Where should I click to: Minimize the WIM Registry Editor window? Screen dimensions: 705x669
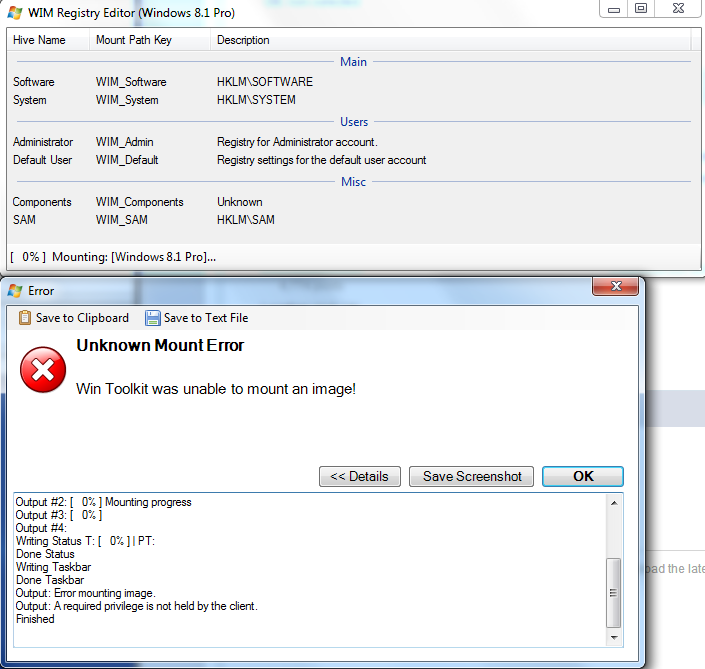[614, 9]
